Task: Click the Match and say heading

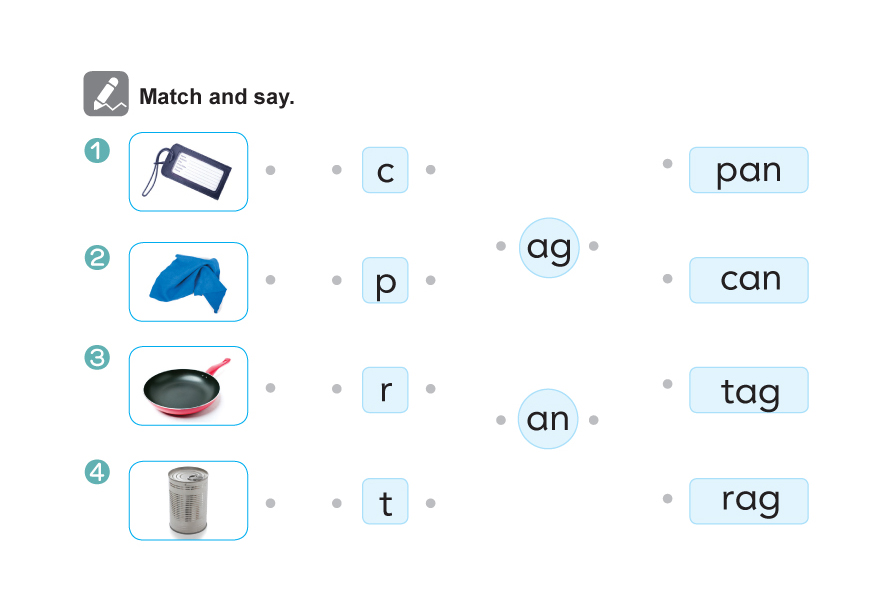Action: (217, 97)
